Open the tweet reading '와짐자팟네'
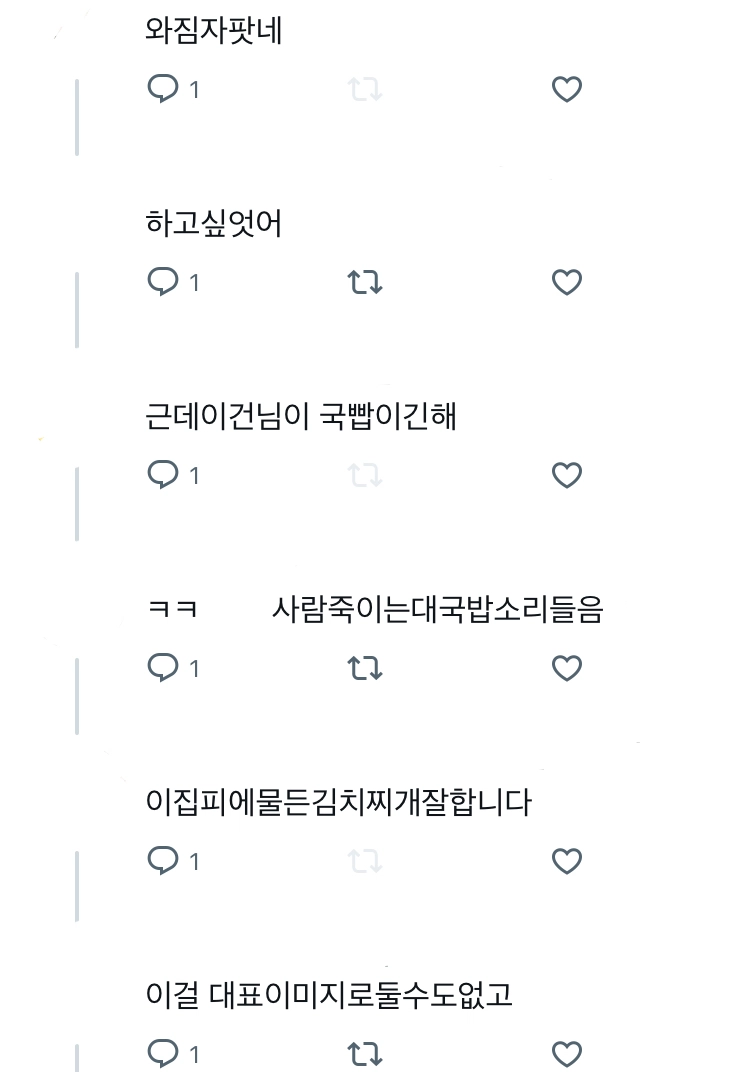 coord(214,31)
